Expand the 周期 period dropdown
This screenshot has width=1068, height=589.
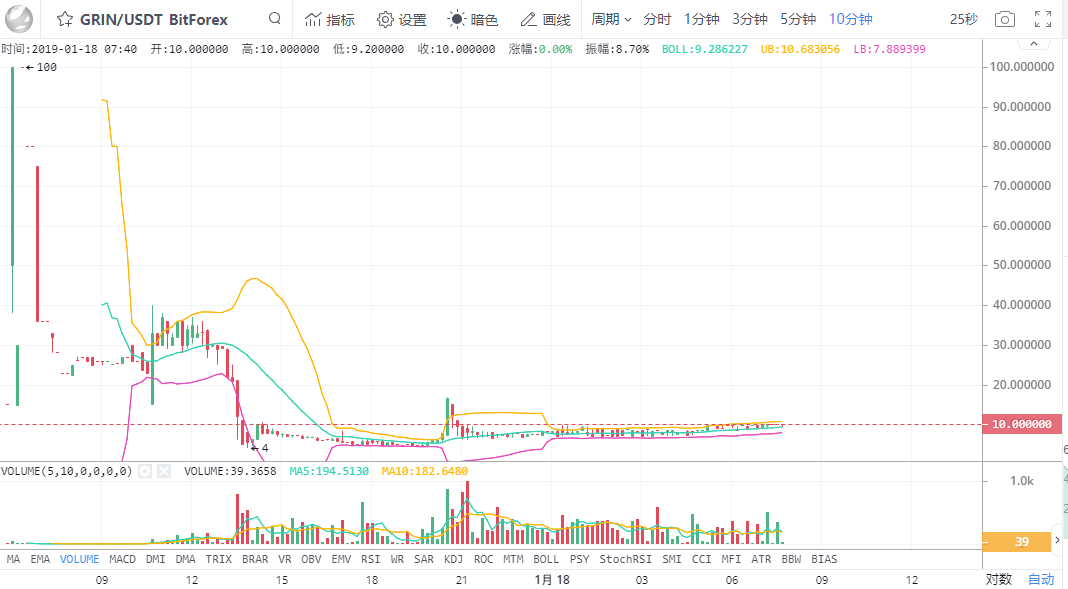[x=611, y=19]
